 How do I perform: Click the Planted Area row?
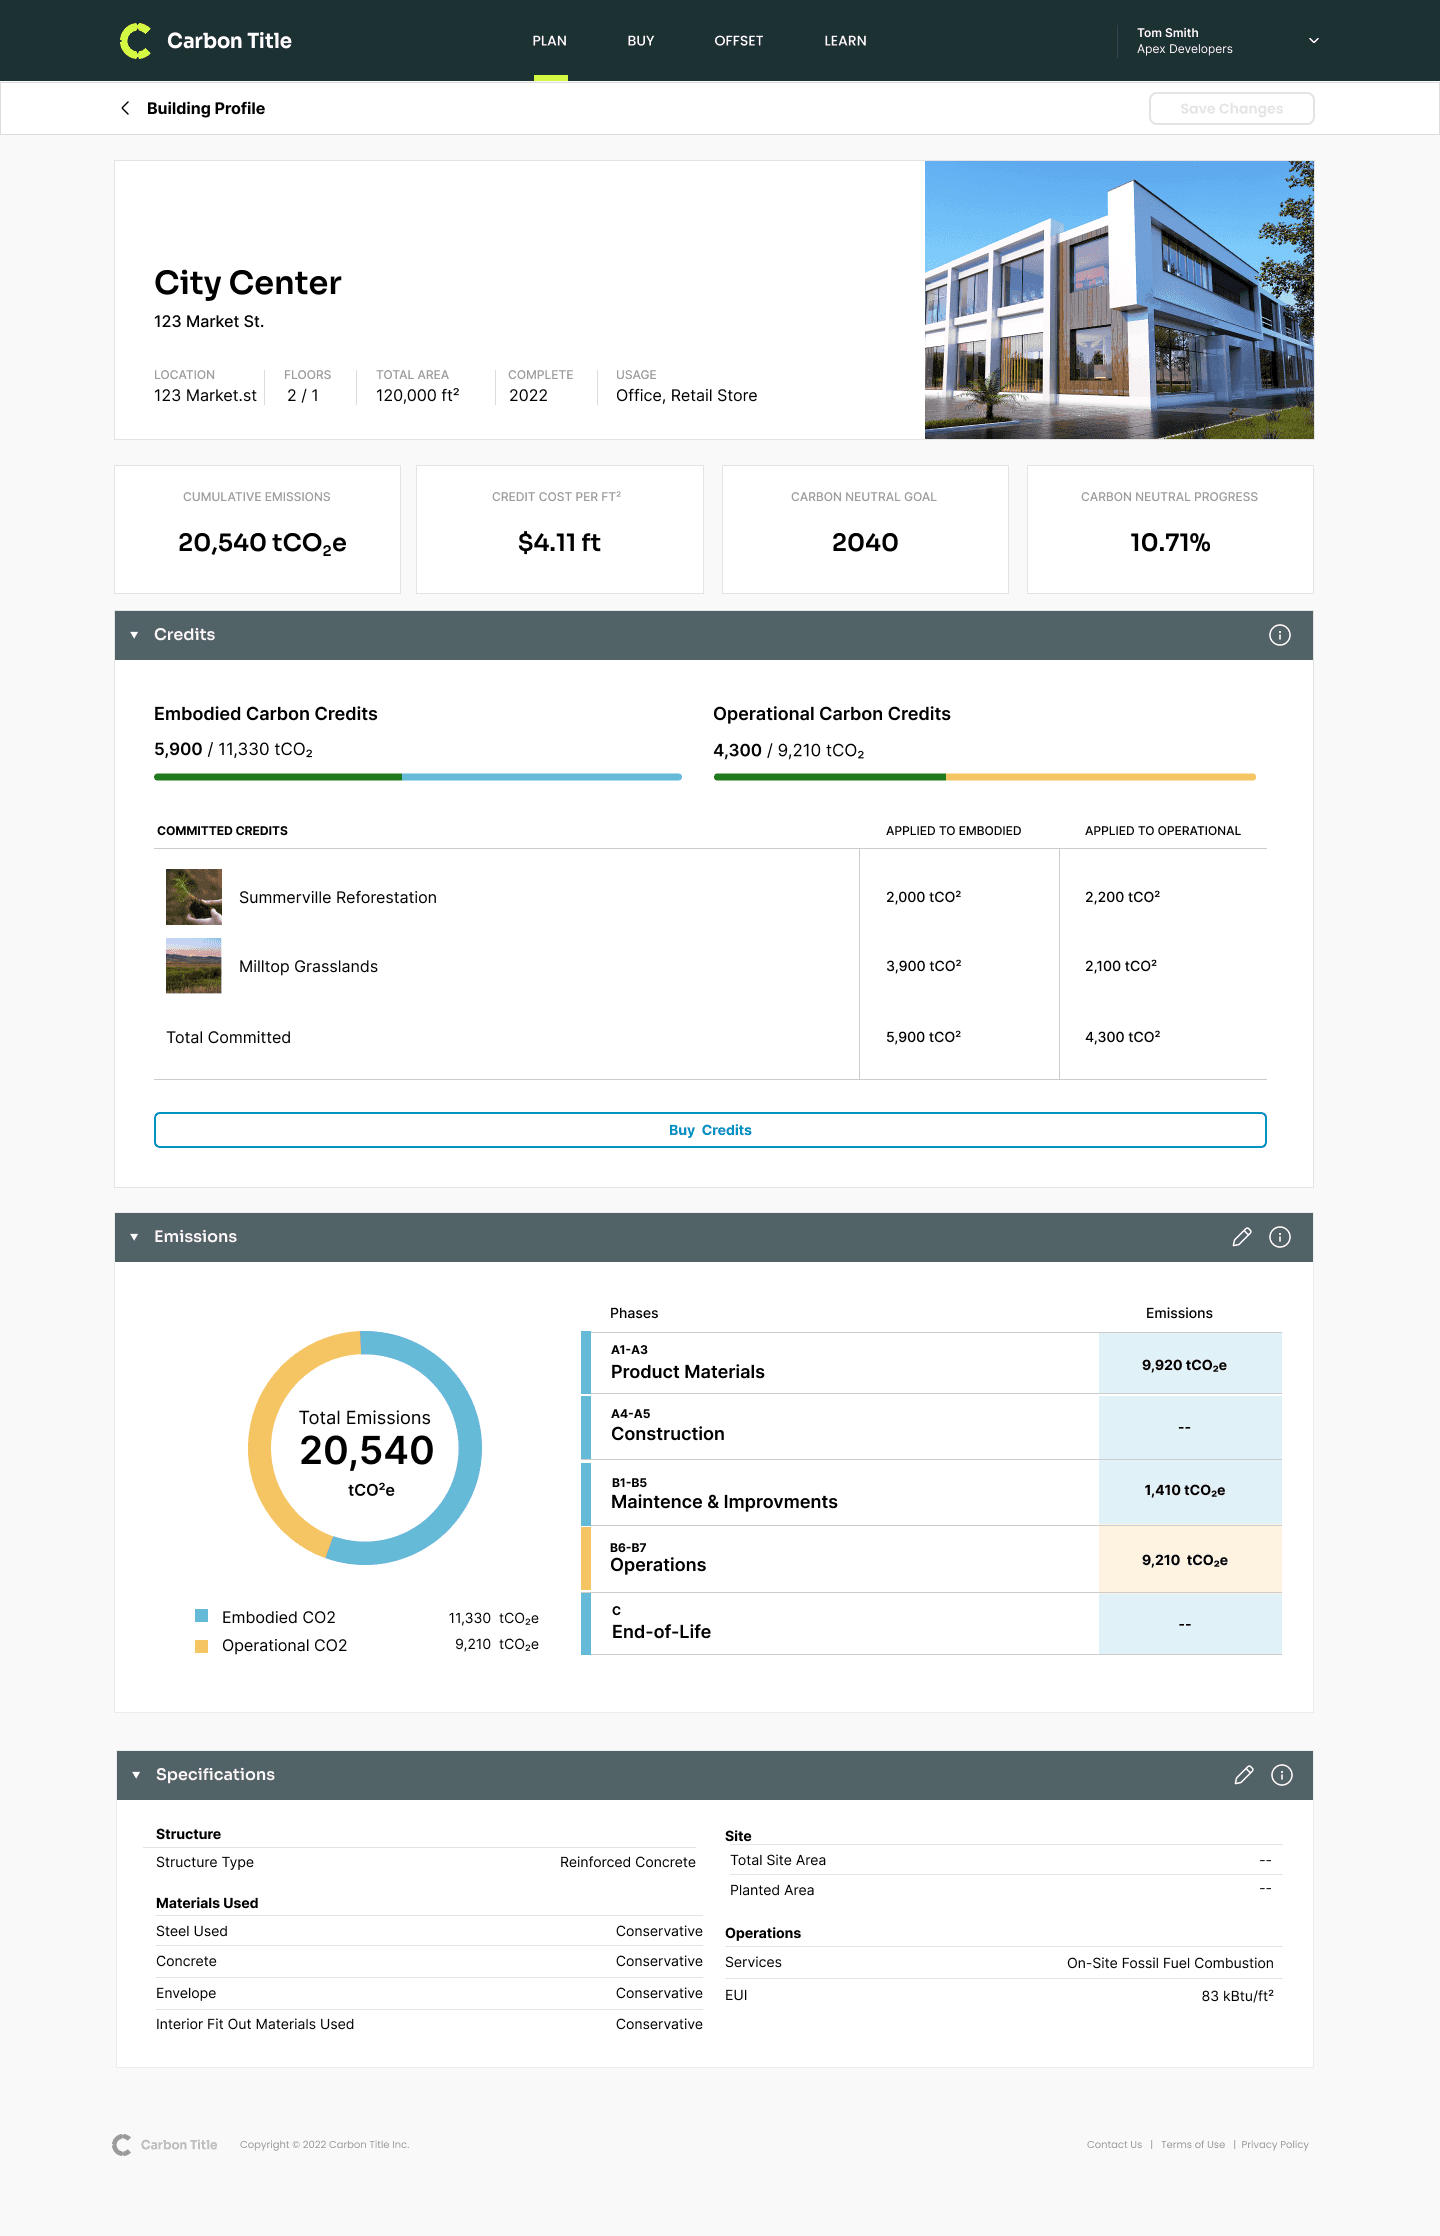(x=1003, y=1890)
